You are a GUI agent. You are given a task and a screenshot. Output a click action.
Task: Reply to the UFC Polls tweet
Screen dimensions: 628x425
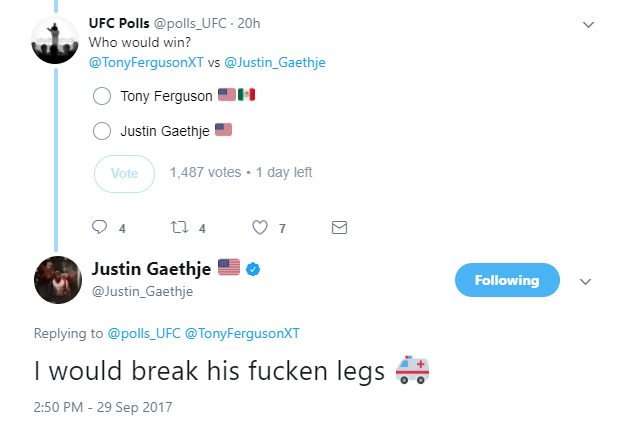tap(99, 228)
